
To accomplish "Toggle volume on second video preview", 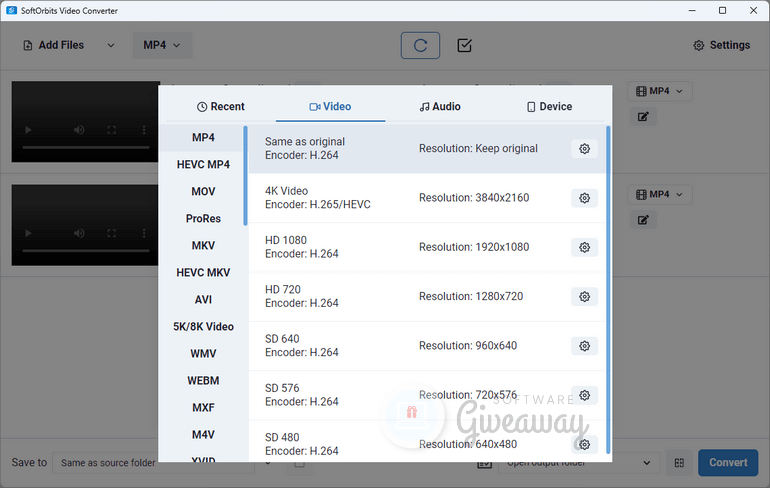I will 79,233.
